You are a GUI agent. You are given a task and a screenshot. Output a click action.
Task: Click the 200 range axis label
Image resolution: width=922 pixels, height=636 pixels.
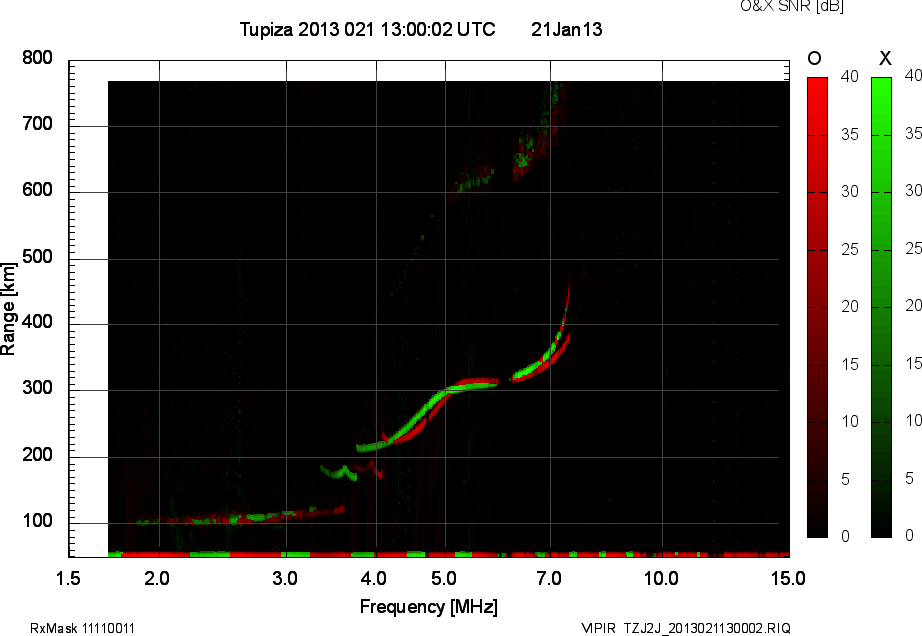[37, 455]
